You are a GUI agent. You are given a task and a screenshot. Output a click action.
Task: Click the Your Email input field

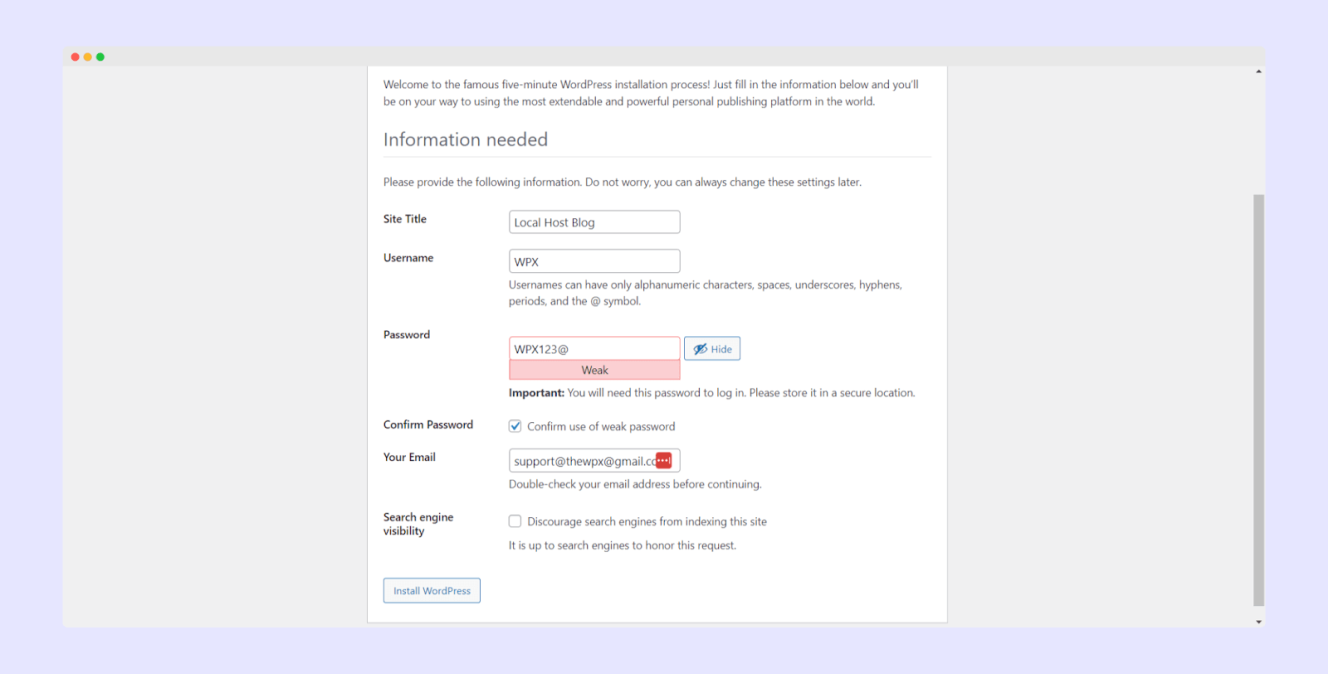click(x=594, y=461)
